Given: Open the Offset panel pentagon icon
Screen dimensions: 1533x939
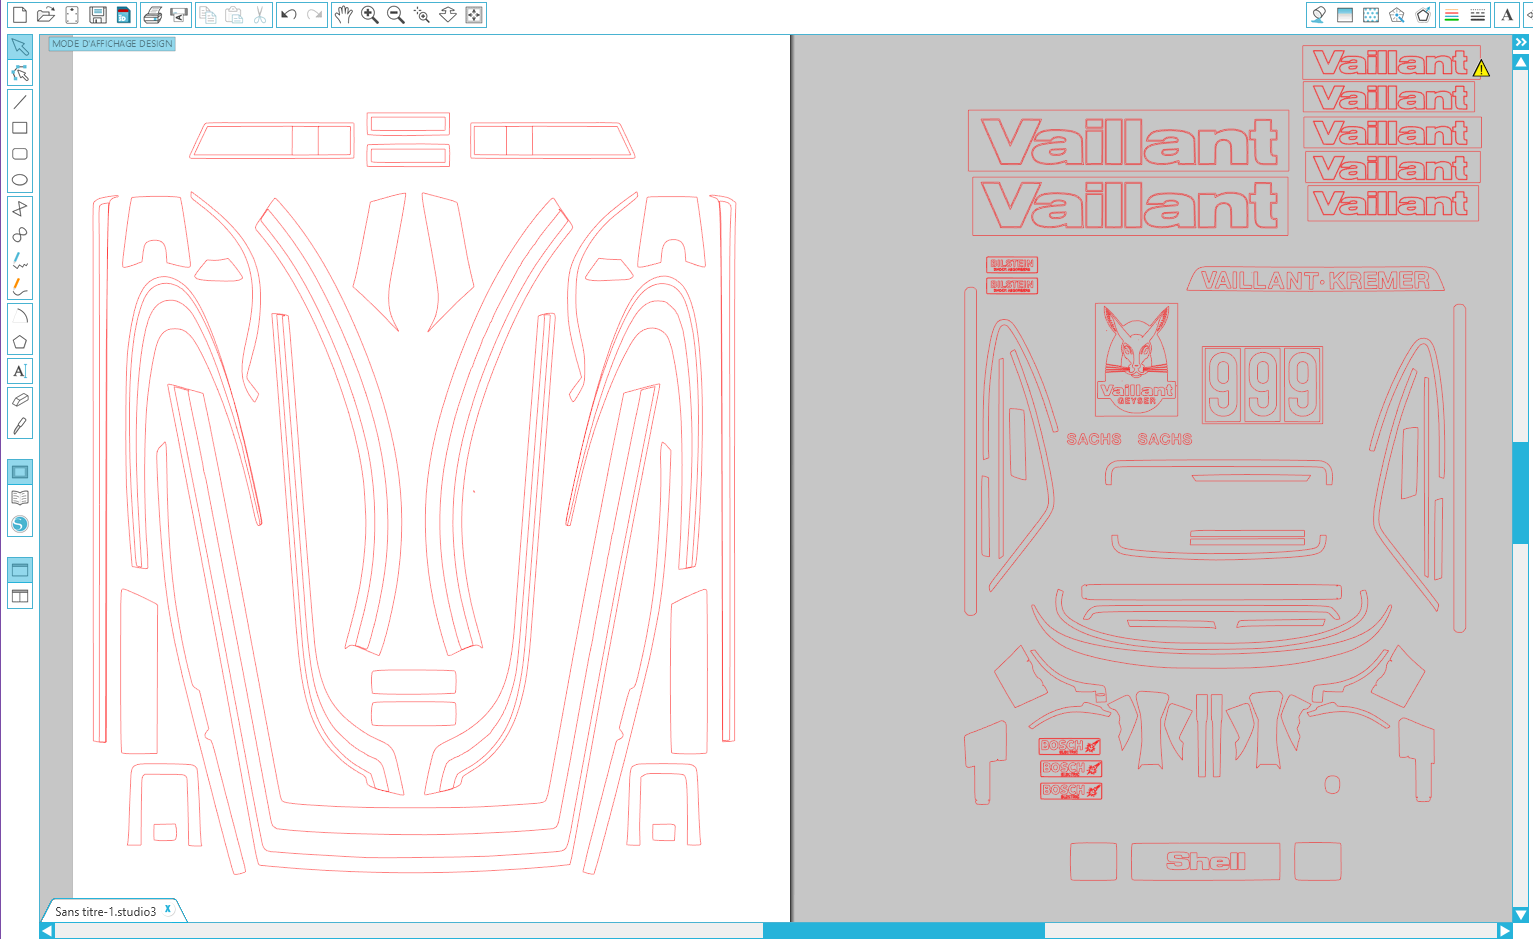Looking at the screenshot, I should pos(1423,15).
